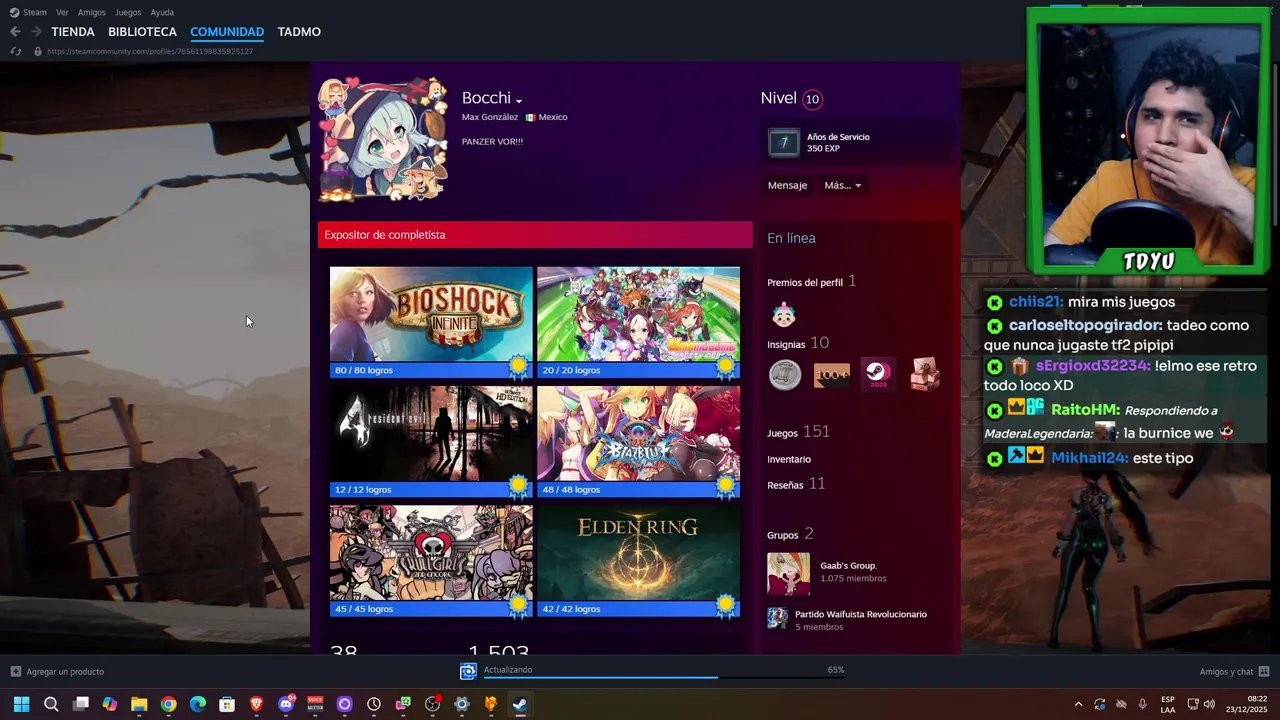Click the Gaab's Group avatar
Image resolution: width=1280 pixels, height=720 pixels.
[x=788, y=574]
